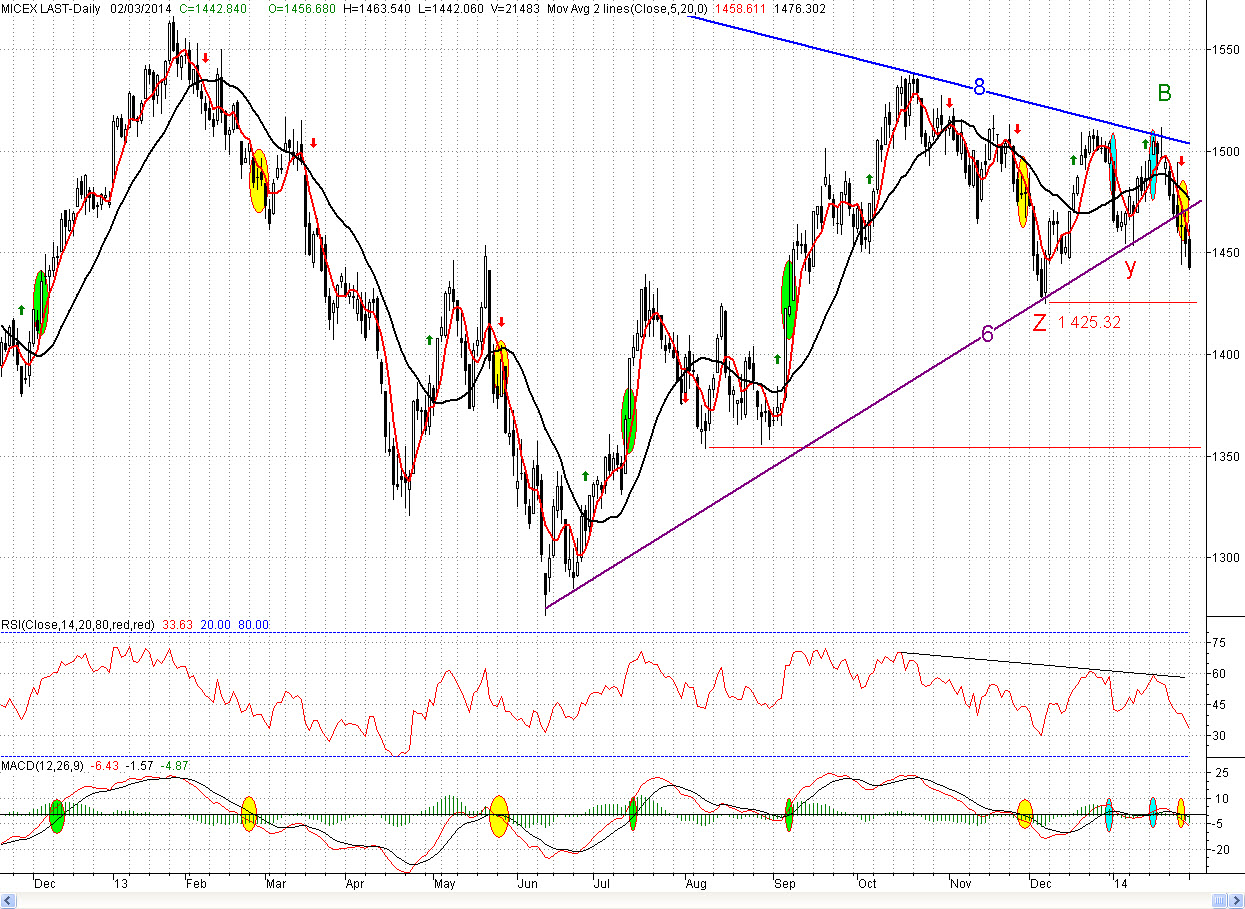This screenshot has width=1245, height=909.
Task: Click the support level label '1425.32'
Action: [1088, 322]
